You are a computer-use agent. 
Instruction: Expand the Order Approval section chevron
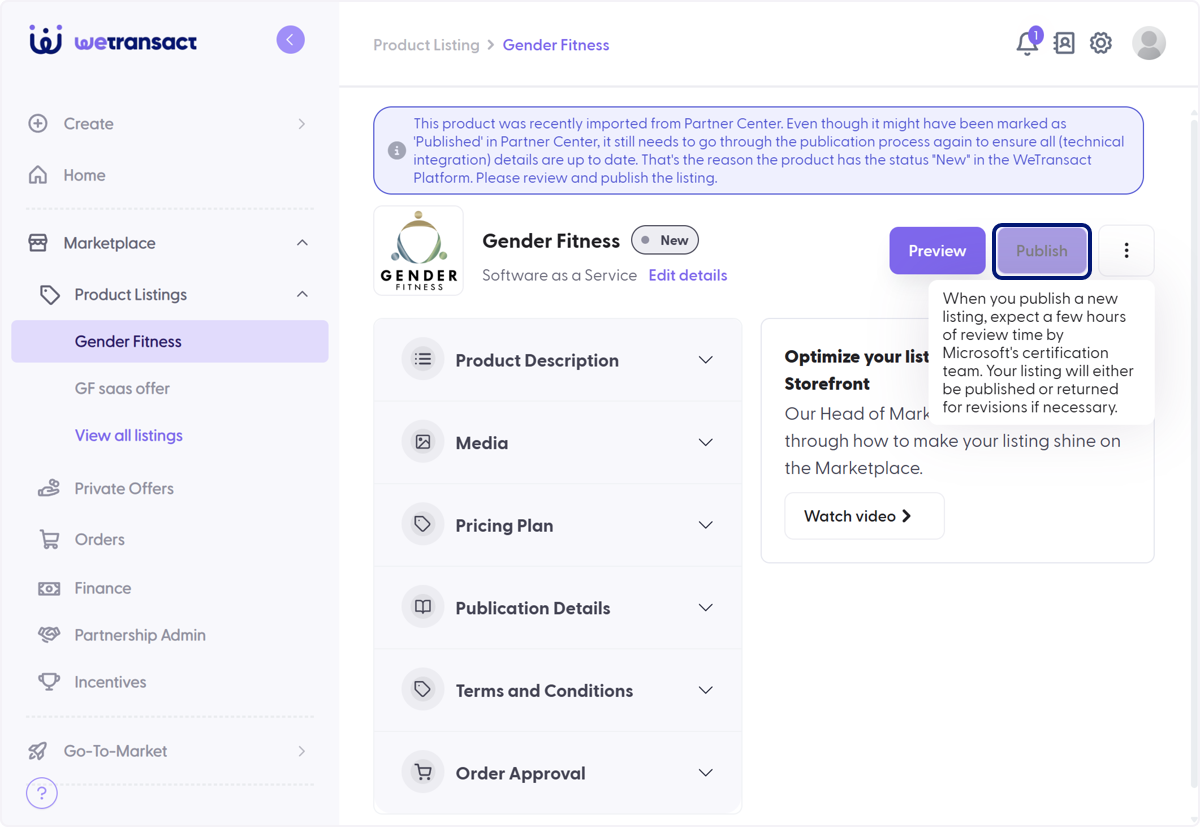[x=706, y=773]
